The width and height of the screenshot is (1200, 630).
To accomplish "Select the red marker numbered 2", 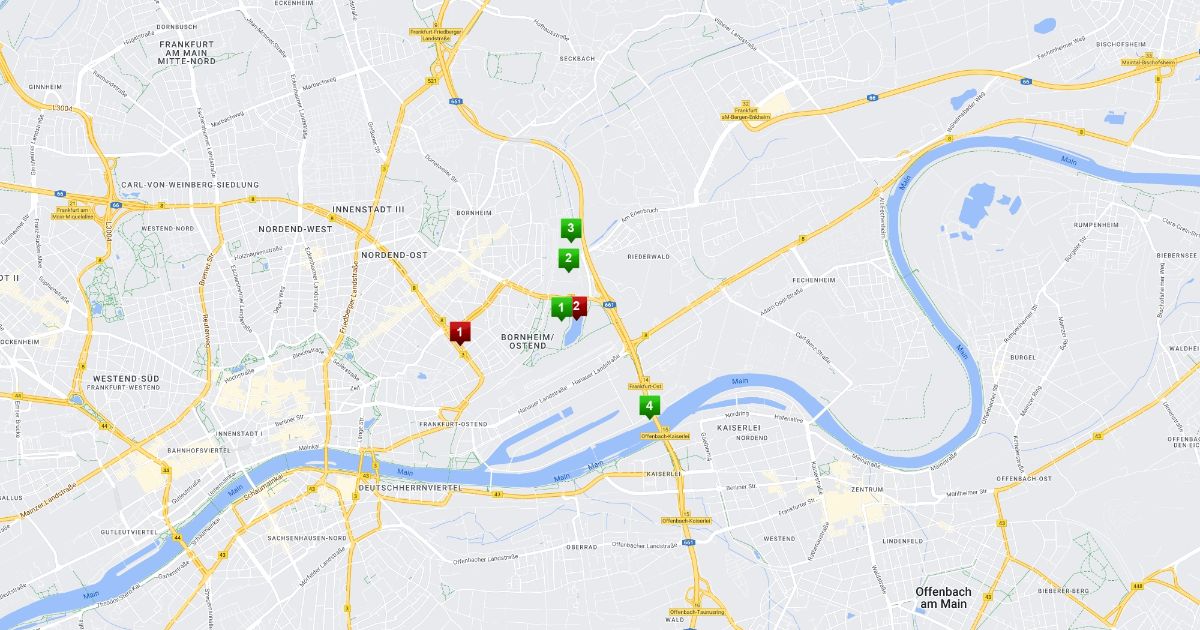I will coord(578,307).
